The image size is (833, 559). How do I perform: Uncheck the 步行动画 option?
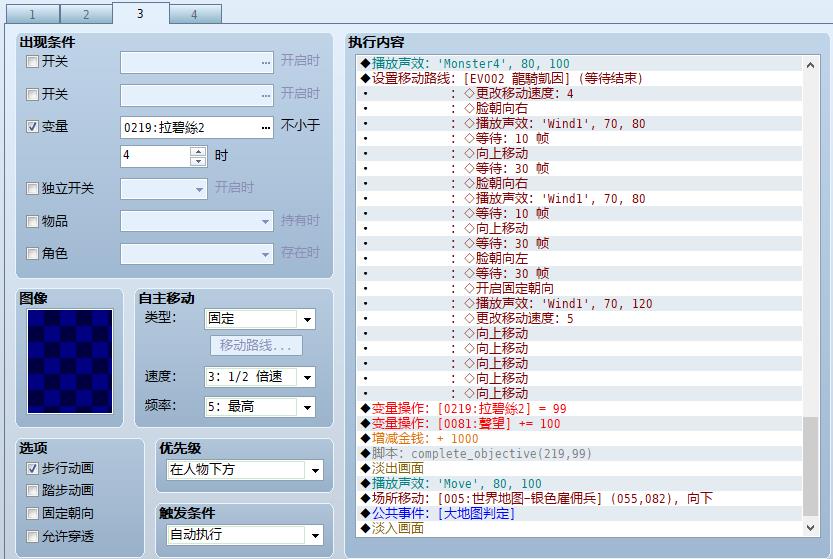point(32,469)
